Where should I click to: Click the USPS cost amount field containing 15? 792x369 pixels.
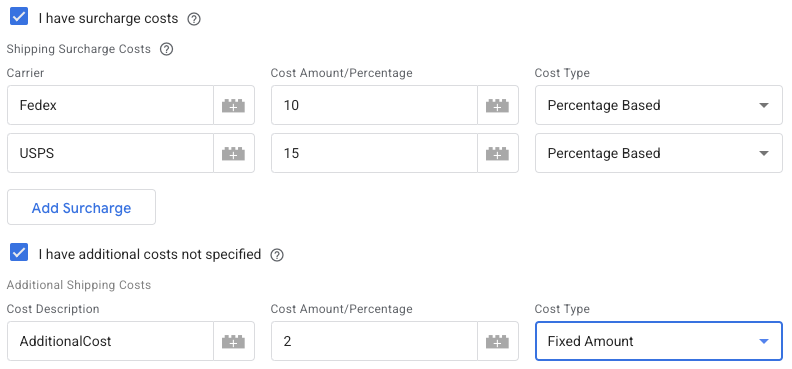(x=374, y=153)
